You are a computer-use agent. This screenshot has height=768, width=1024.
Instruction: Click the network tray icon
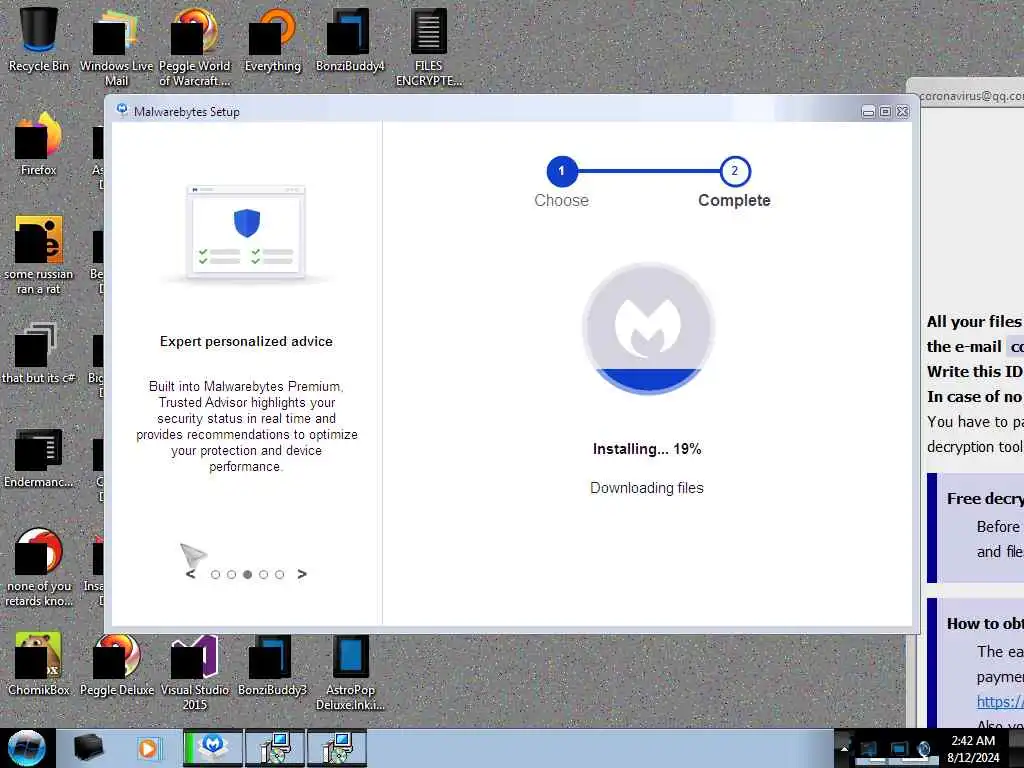pos(899,748)
